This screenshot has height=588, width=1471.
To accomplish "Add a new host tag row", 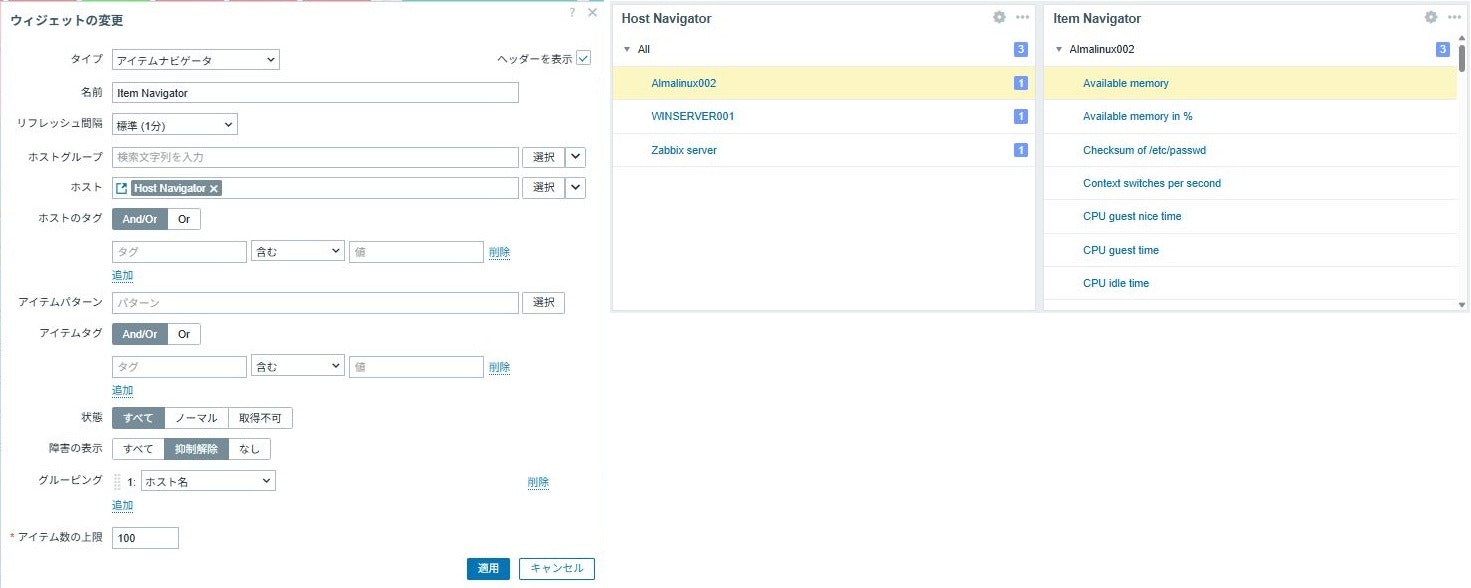I will click(x=122, y=275).
